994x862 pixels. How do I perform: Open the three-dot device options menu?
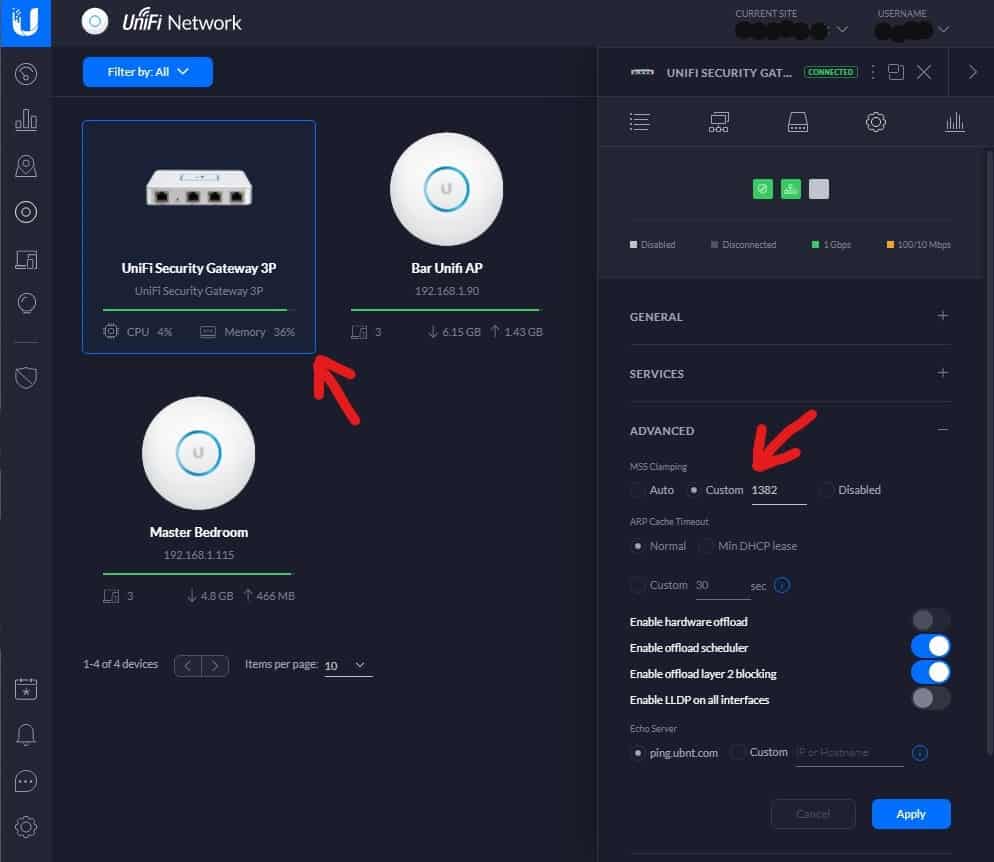[873, 72]
